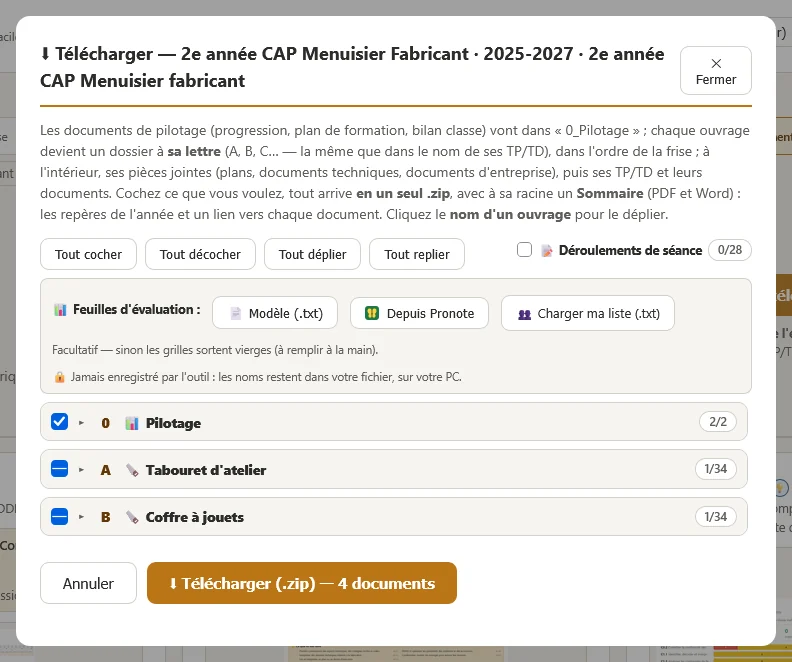The image size is (792, 662).
Task: Click the Feuilles d'évaluation chart icon
Action: pos(60,310)
